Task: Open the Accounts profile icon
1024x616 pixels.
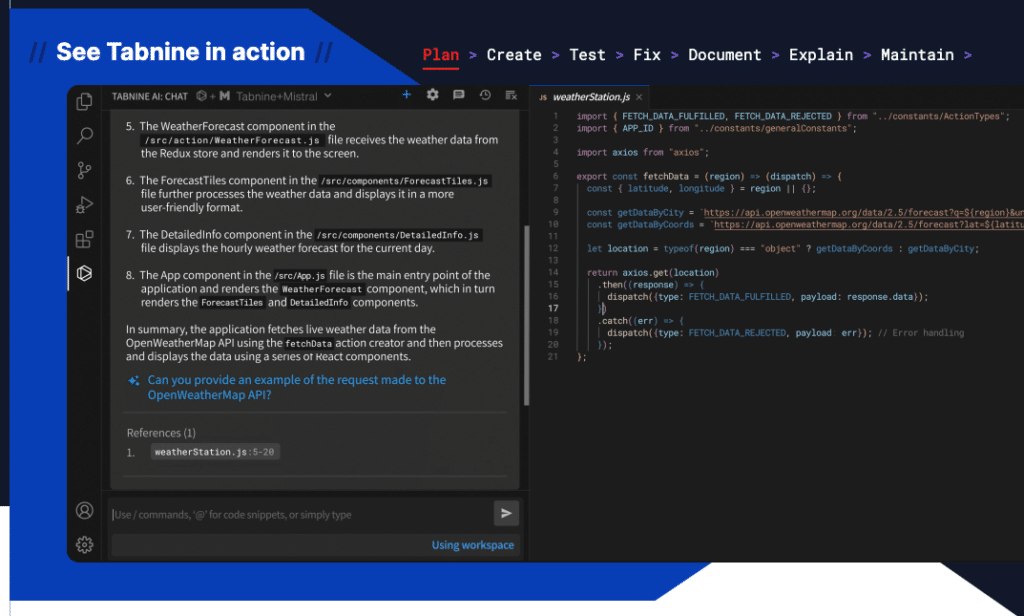Action: tap(84, 510)
